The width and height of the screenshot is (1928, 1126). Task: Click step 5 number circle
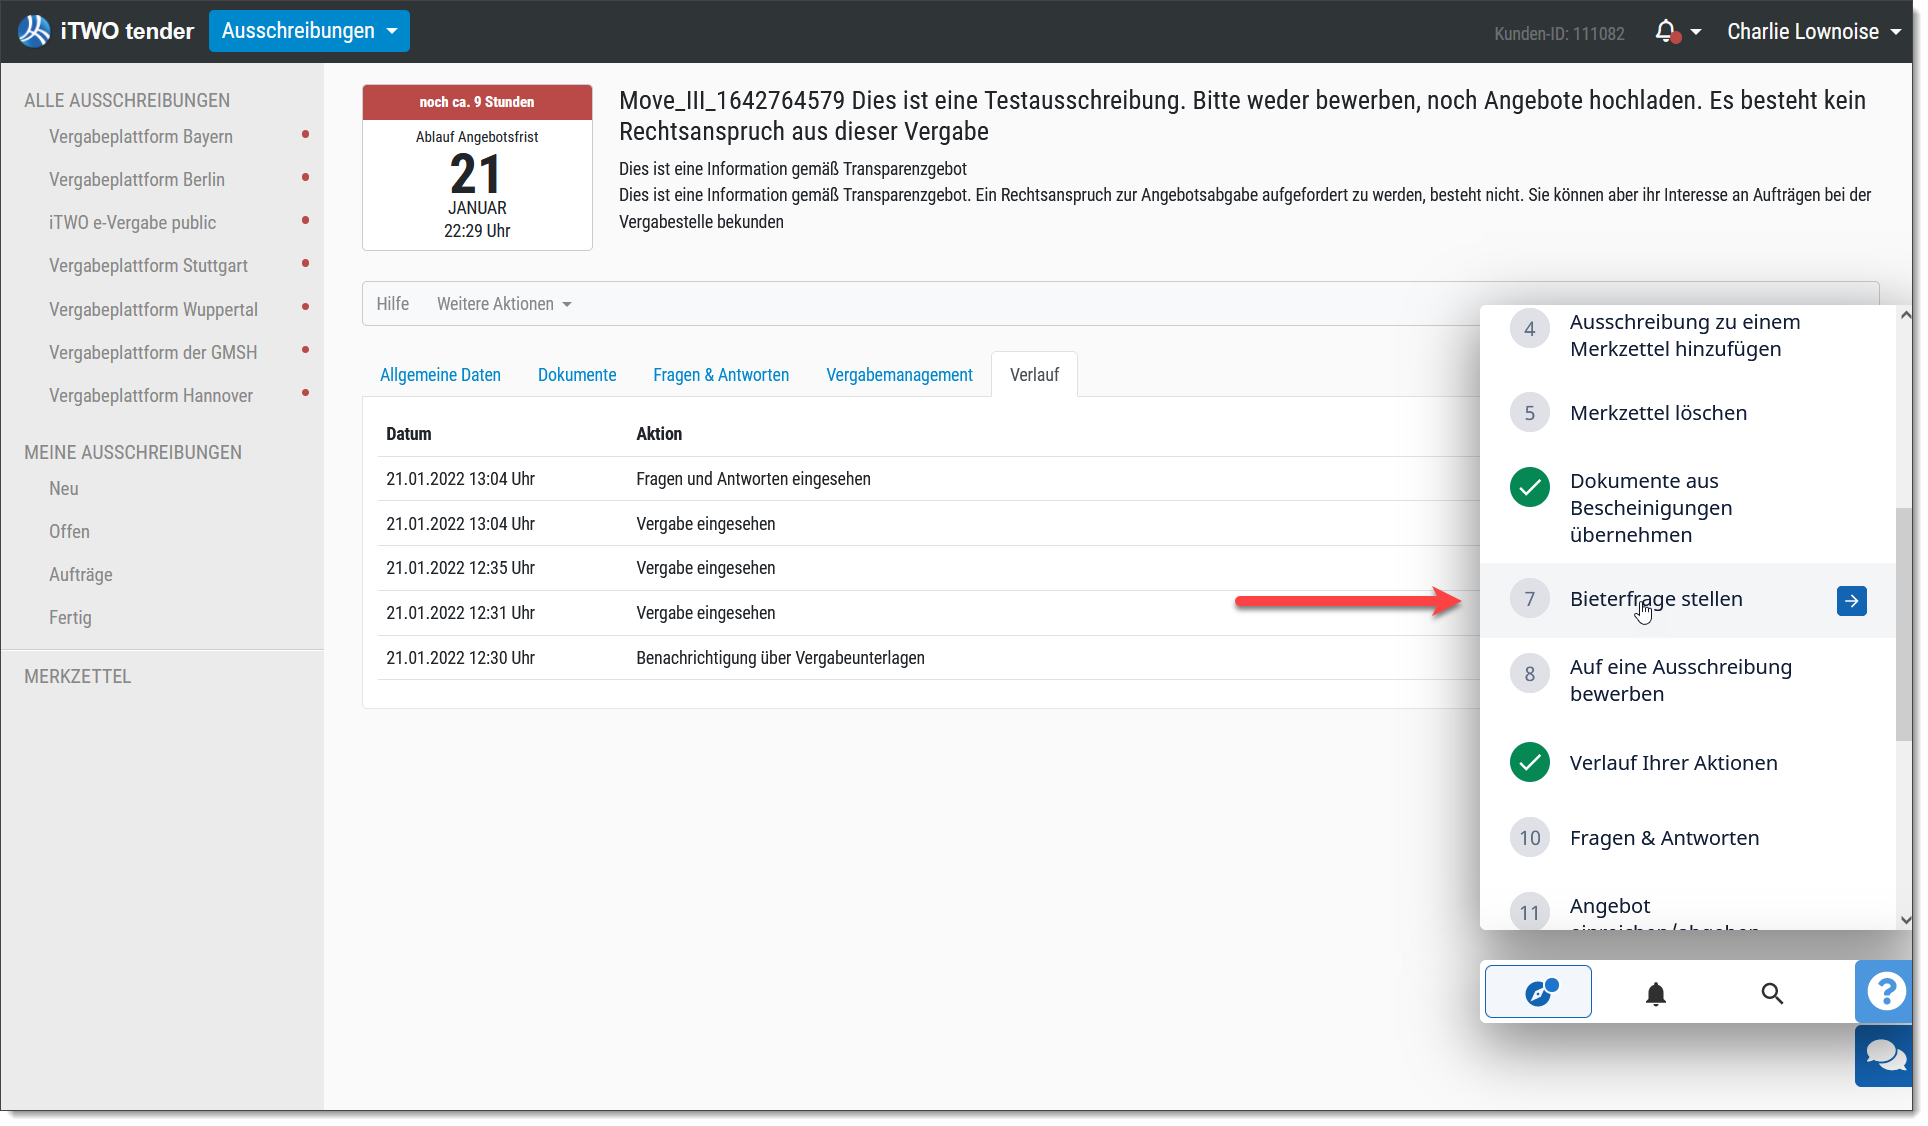(1530, 413)
